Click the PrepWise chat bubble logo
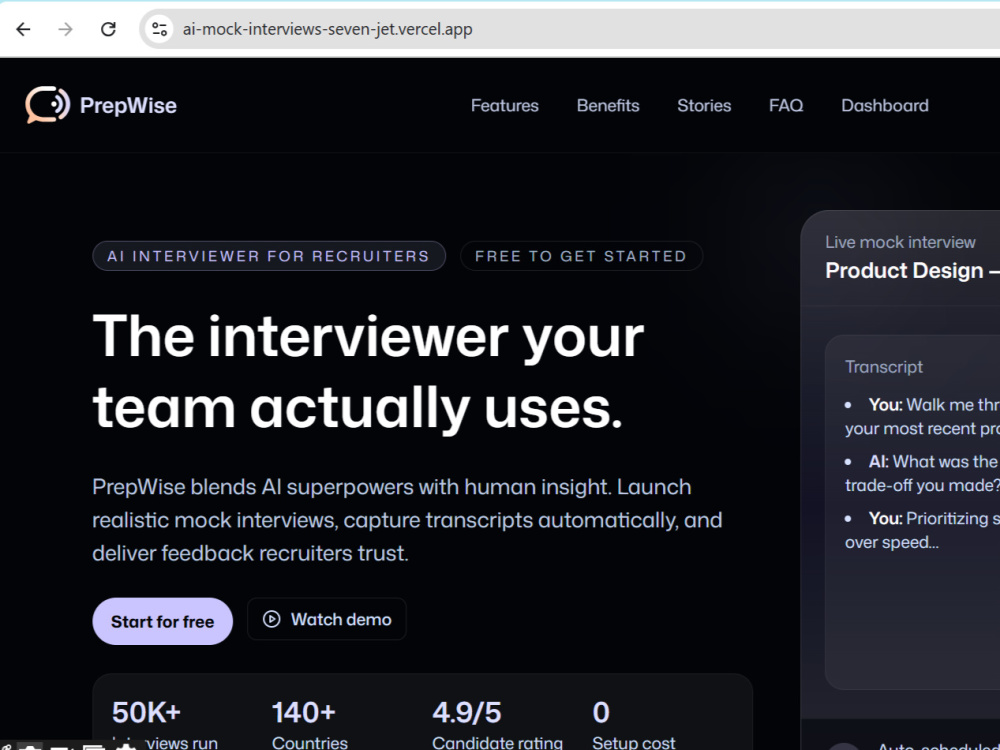This screenshot has height=750, width=1000. 48,105
